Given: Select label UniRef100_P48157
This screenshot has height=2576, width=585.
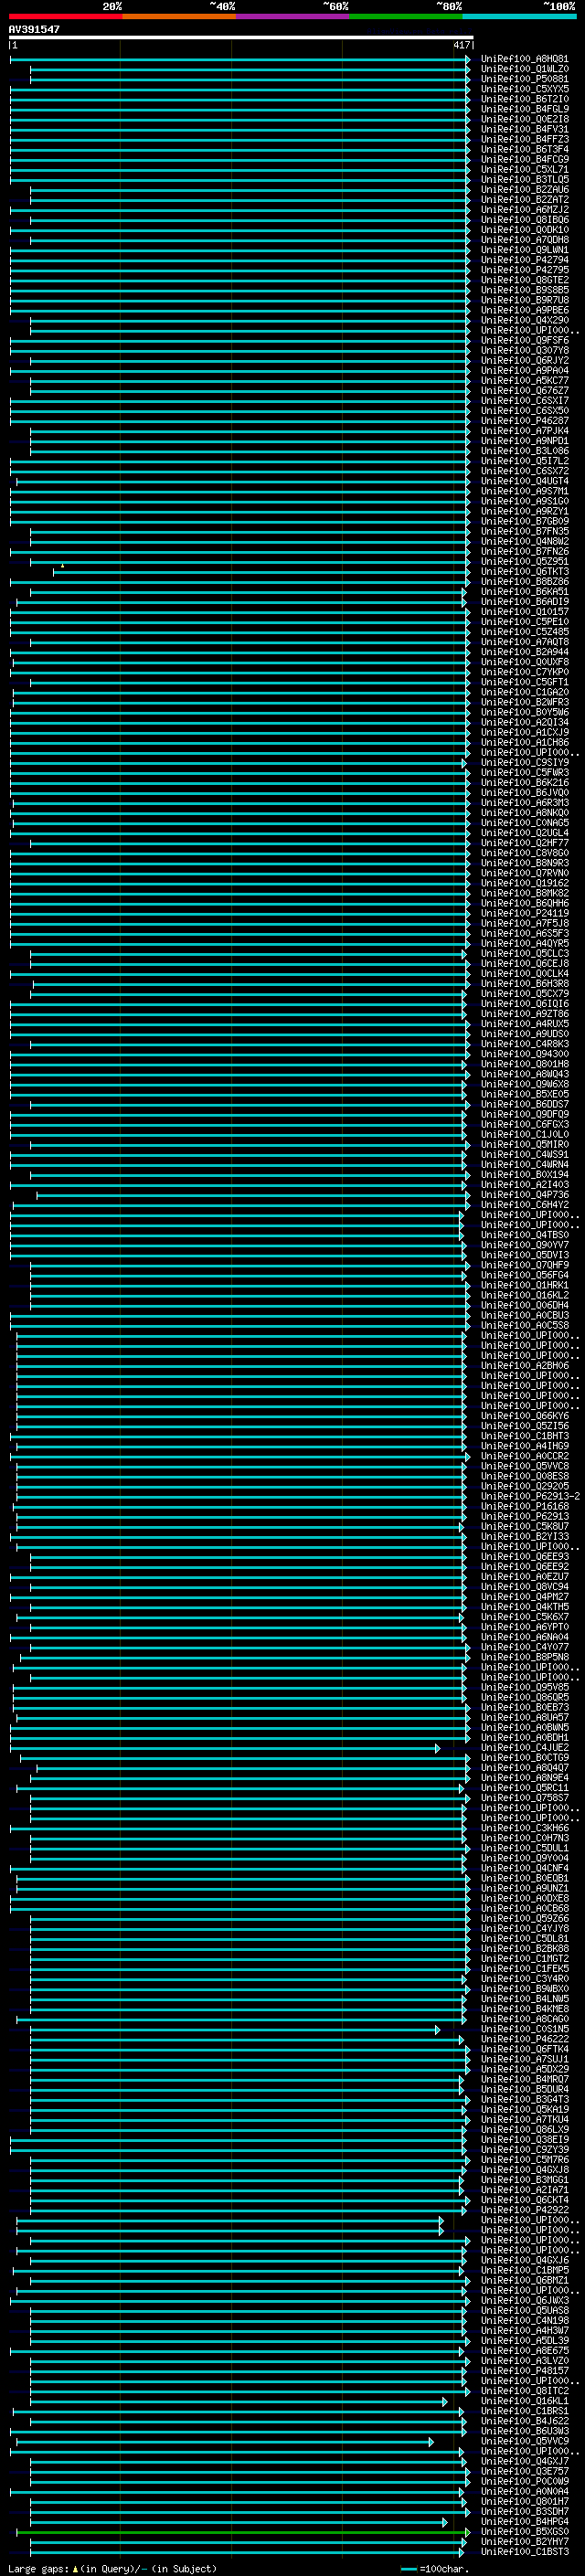Looking at the screenshot, I should [x=524, y=2372].
